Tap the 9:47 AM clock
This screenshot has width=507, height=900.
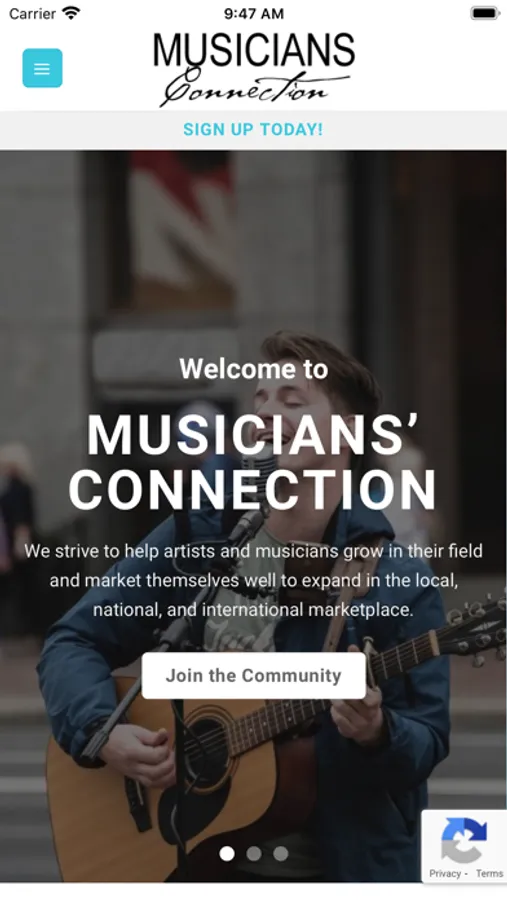coord(254,14)
